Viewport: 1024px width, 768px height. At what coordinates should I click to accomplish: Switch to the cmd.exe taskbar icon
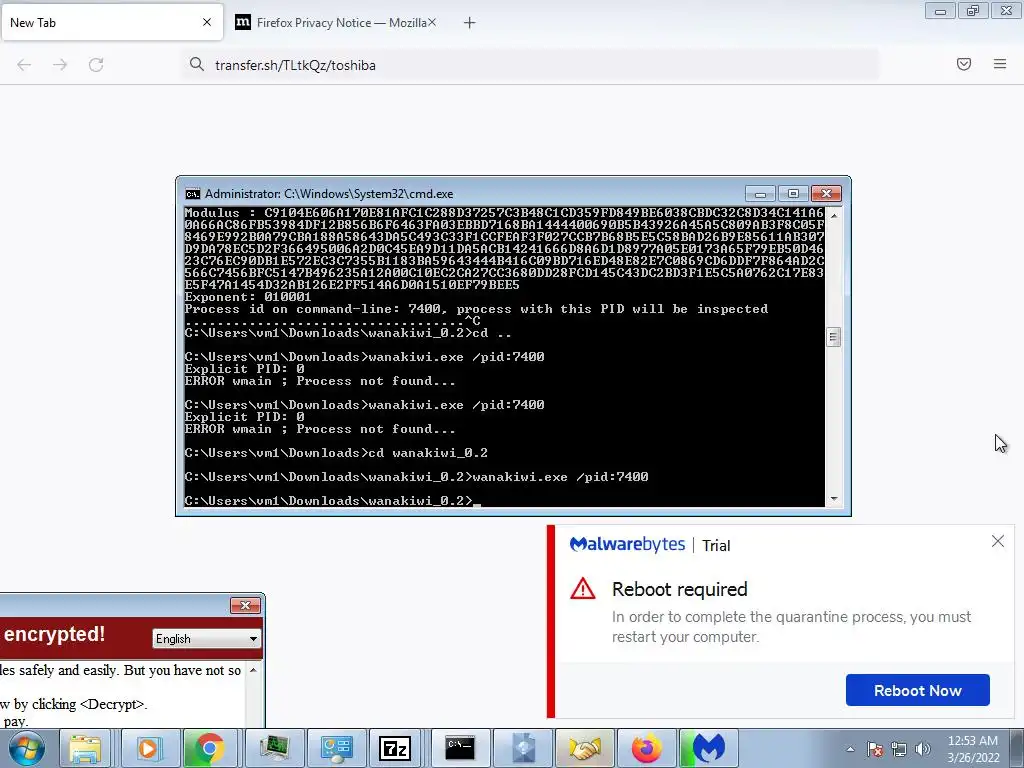(460, 748)
